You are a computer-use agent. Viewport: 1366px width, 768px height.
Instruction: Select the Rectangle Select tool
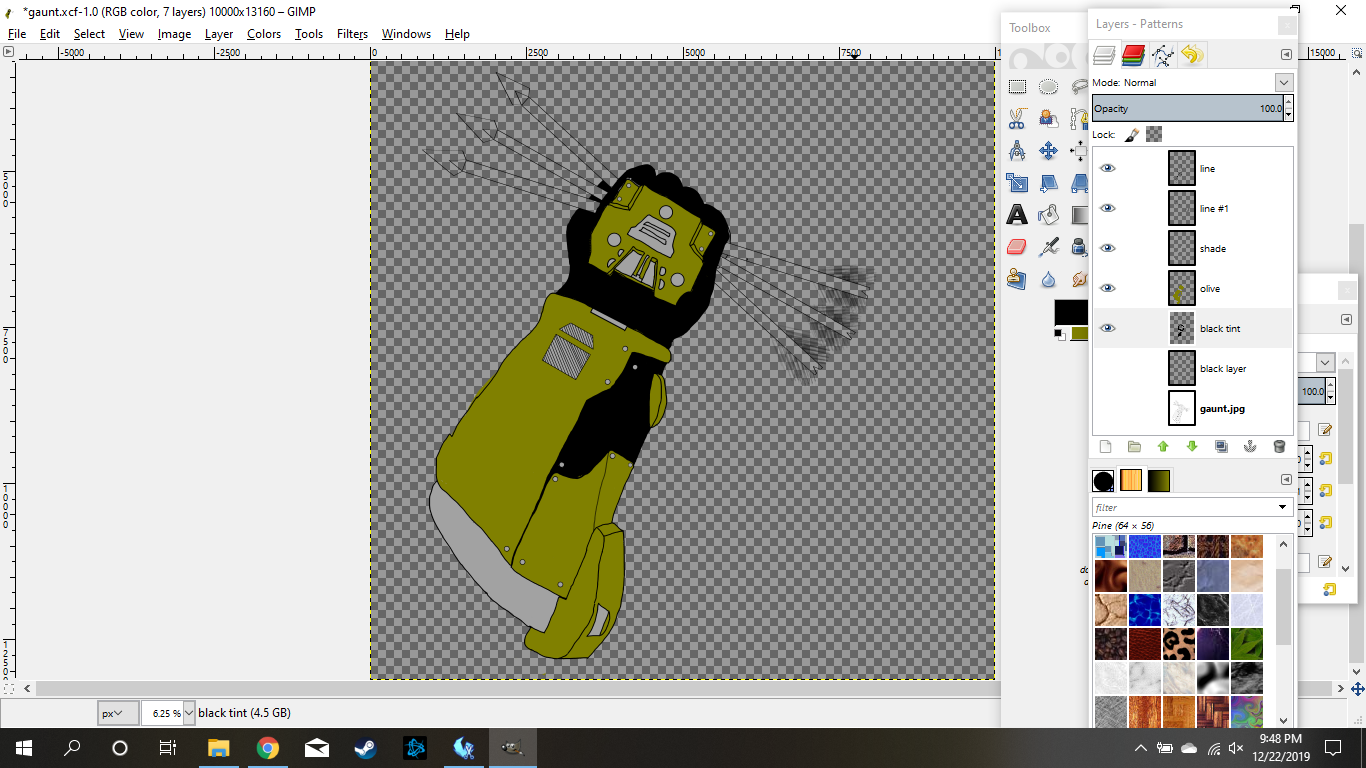click(1017, 87)
